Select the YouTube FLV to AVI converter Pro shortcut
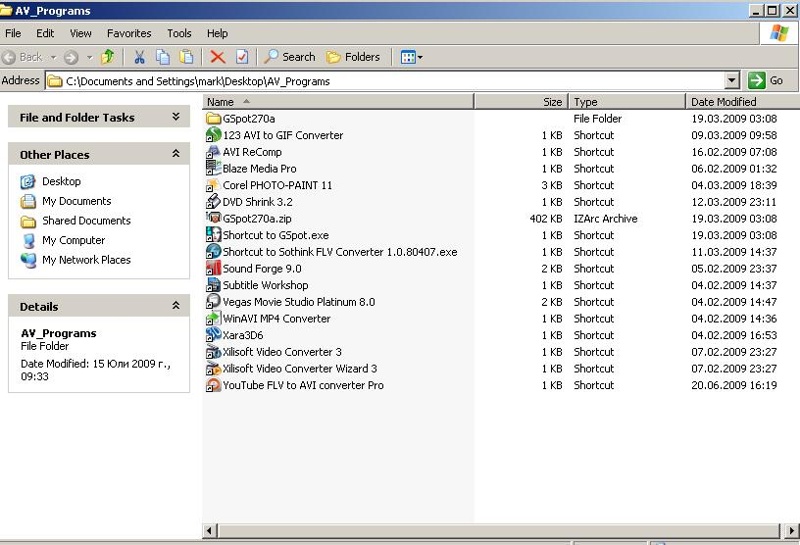 [x=302, y=385]
